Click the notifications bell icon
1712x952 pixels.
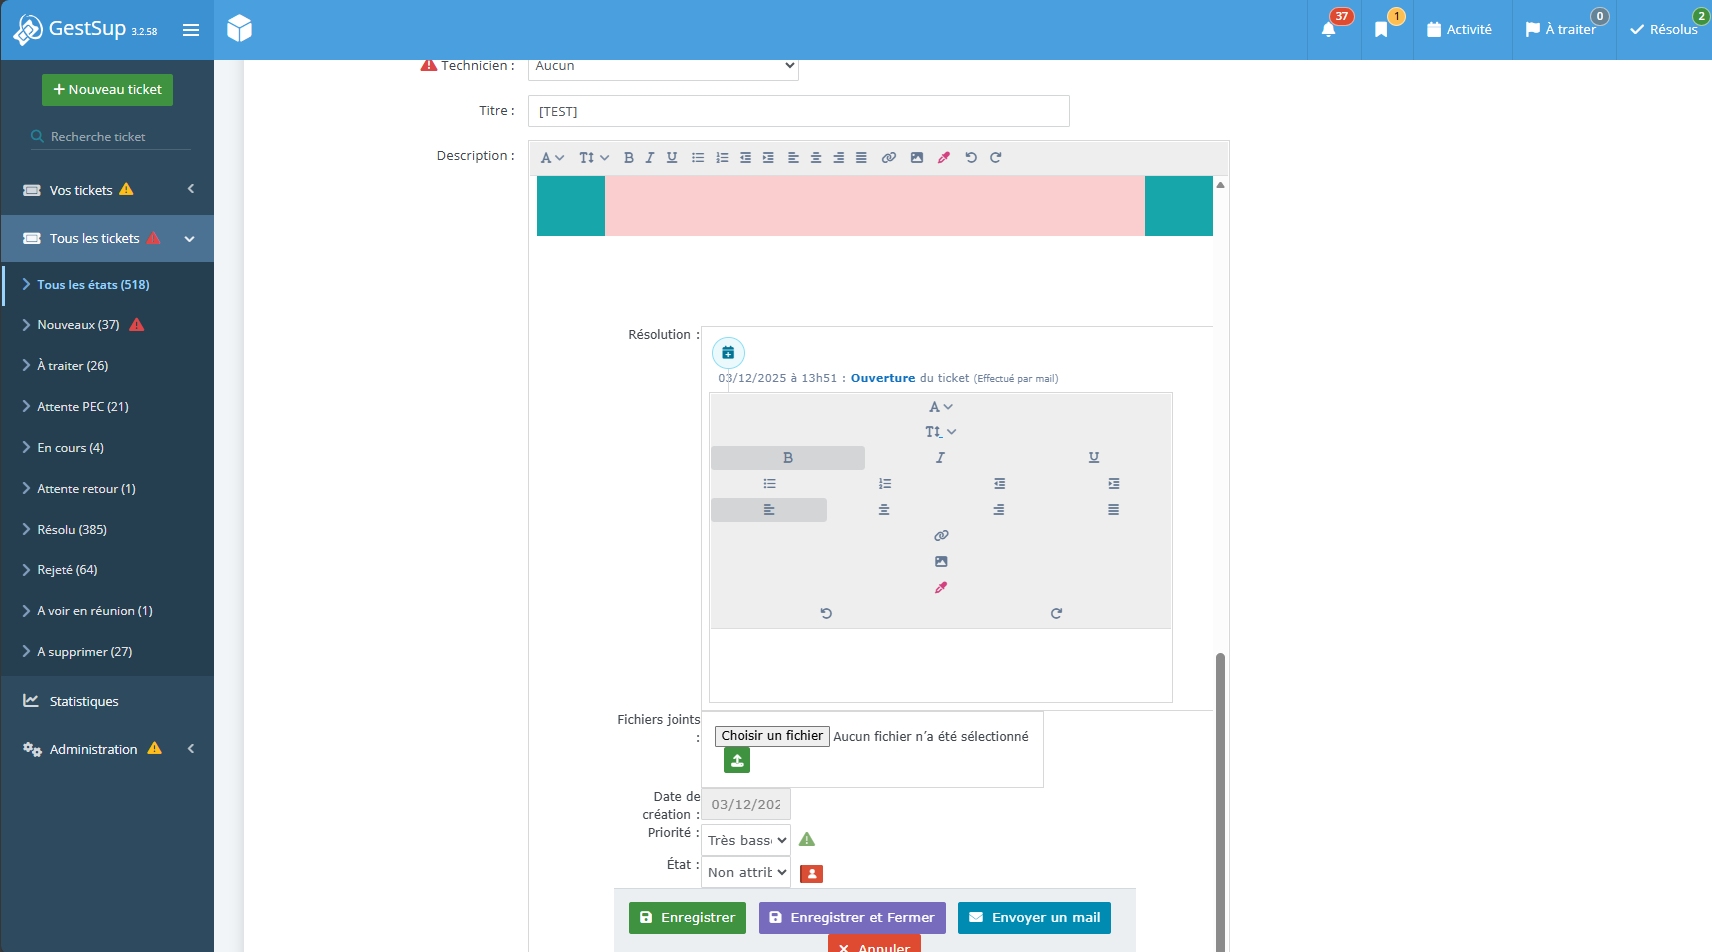click(x=1328, y=30)
